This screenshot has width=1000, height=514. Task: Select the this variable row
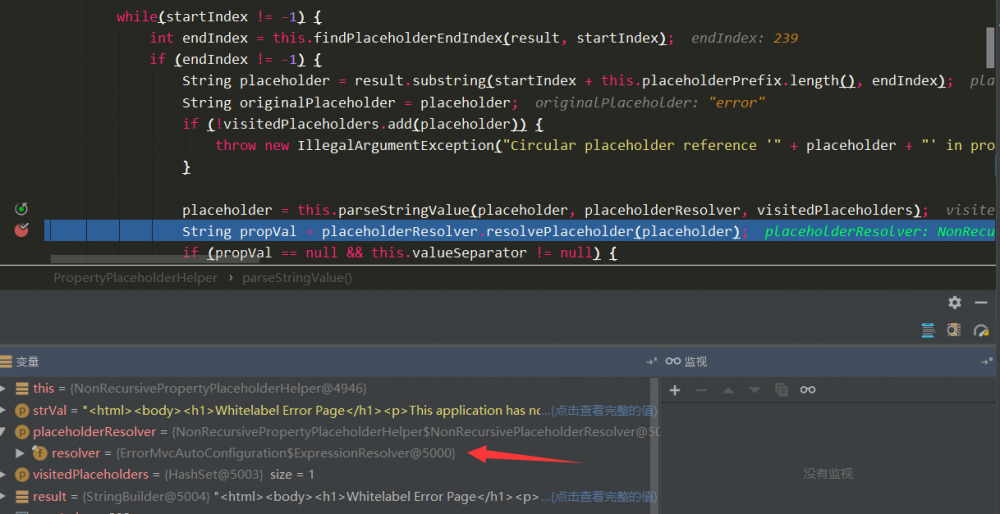329,388
